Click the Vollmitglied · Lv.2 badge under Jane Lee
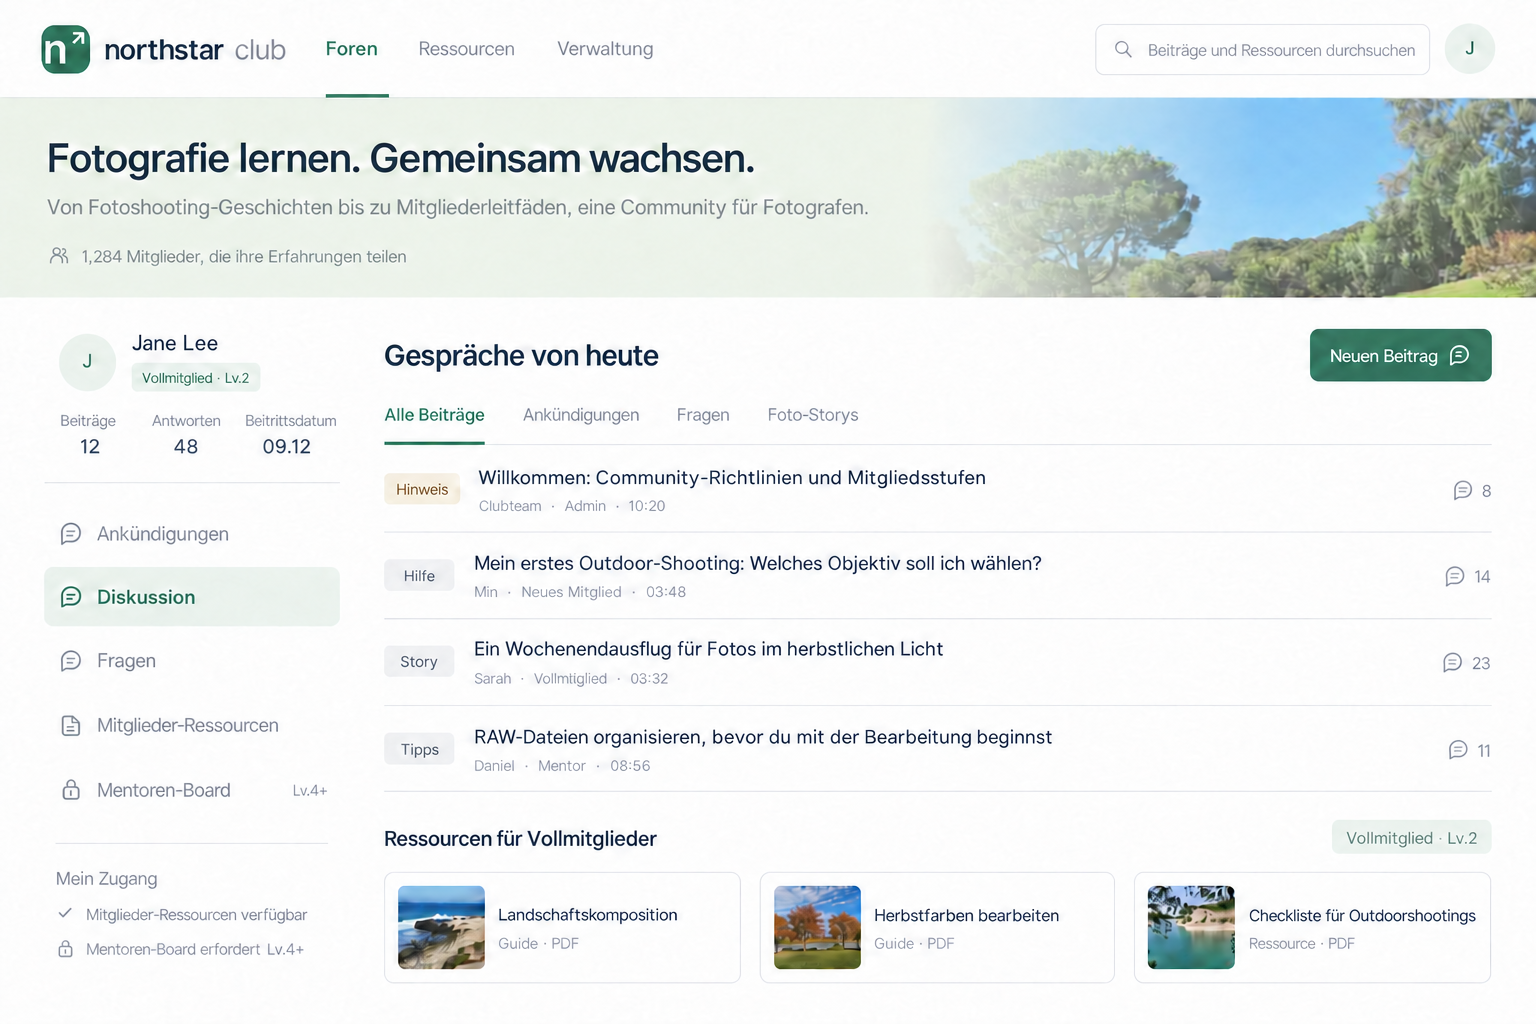Viewport: 1536px width, 1024px height. pos(196,378)
